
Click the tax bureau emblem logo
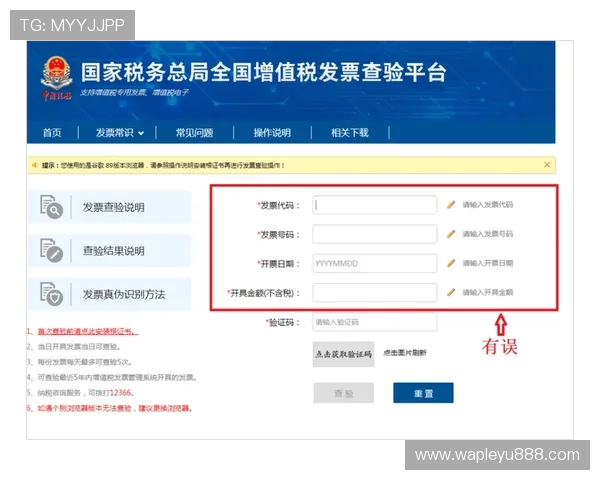[x=57, y=78]
